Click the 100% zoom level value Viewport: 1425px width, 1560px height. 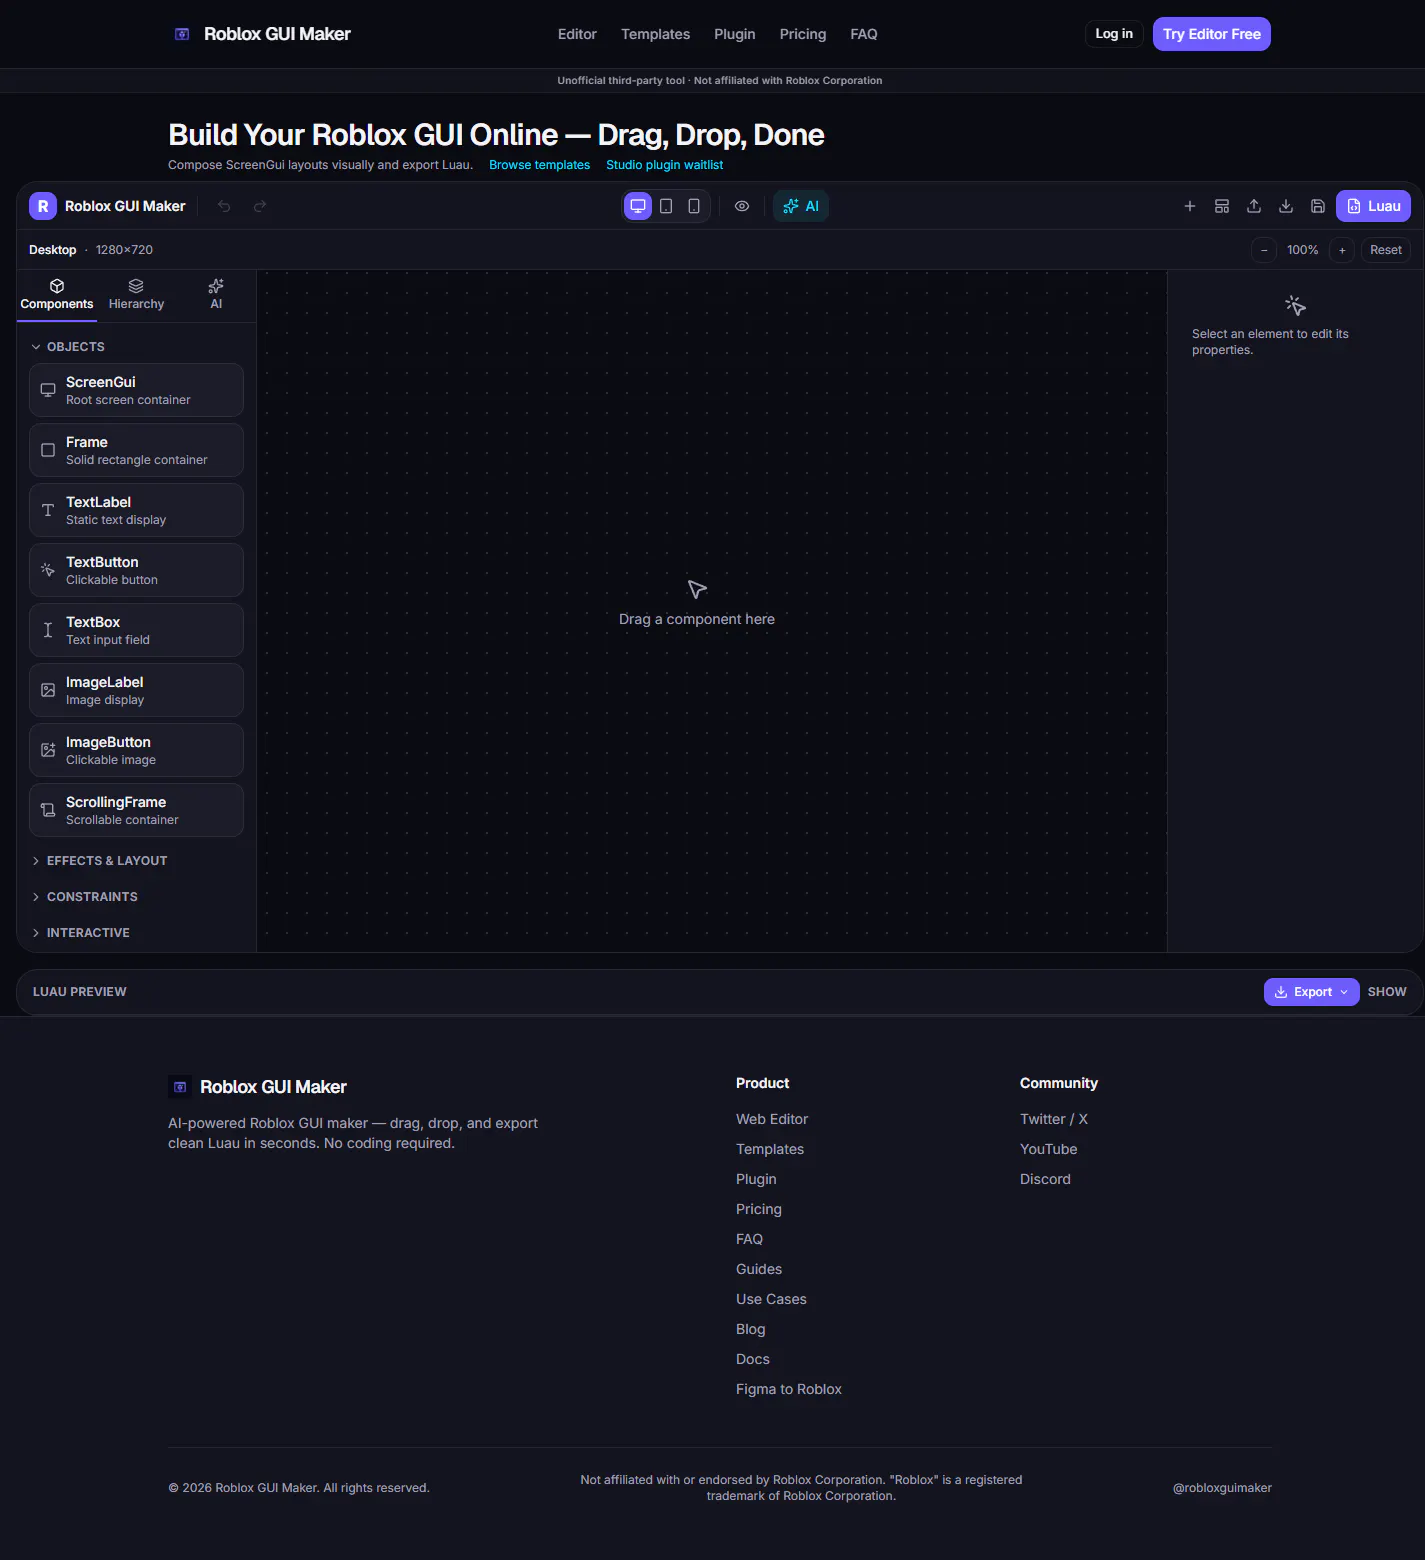pyautogui.click(x=1303, y=250)
